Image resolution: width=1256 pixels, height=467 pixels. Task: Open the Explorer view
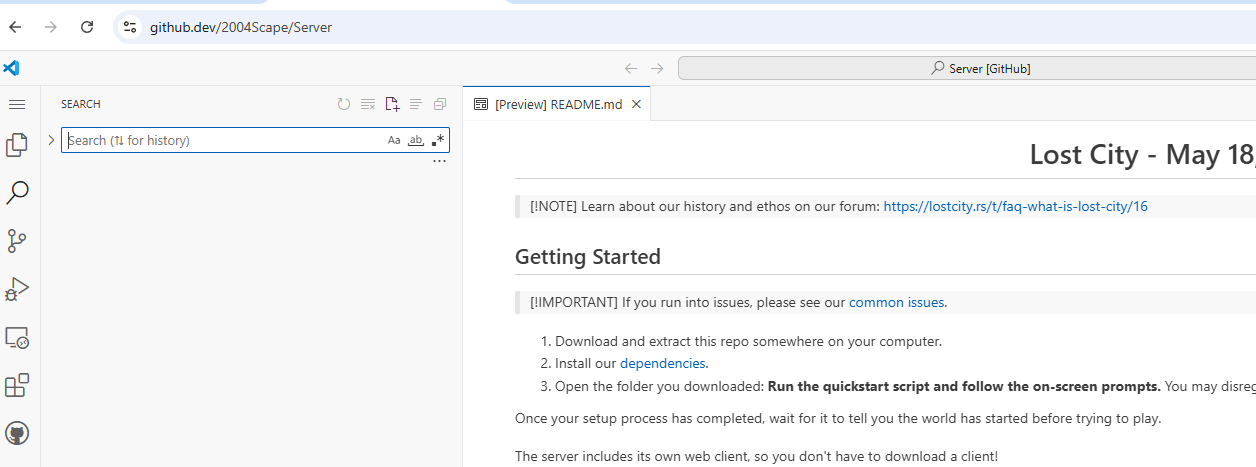17,145
